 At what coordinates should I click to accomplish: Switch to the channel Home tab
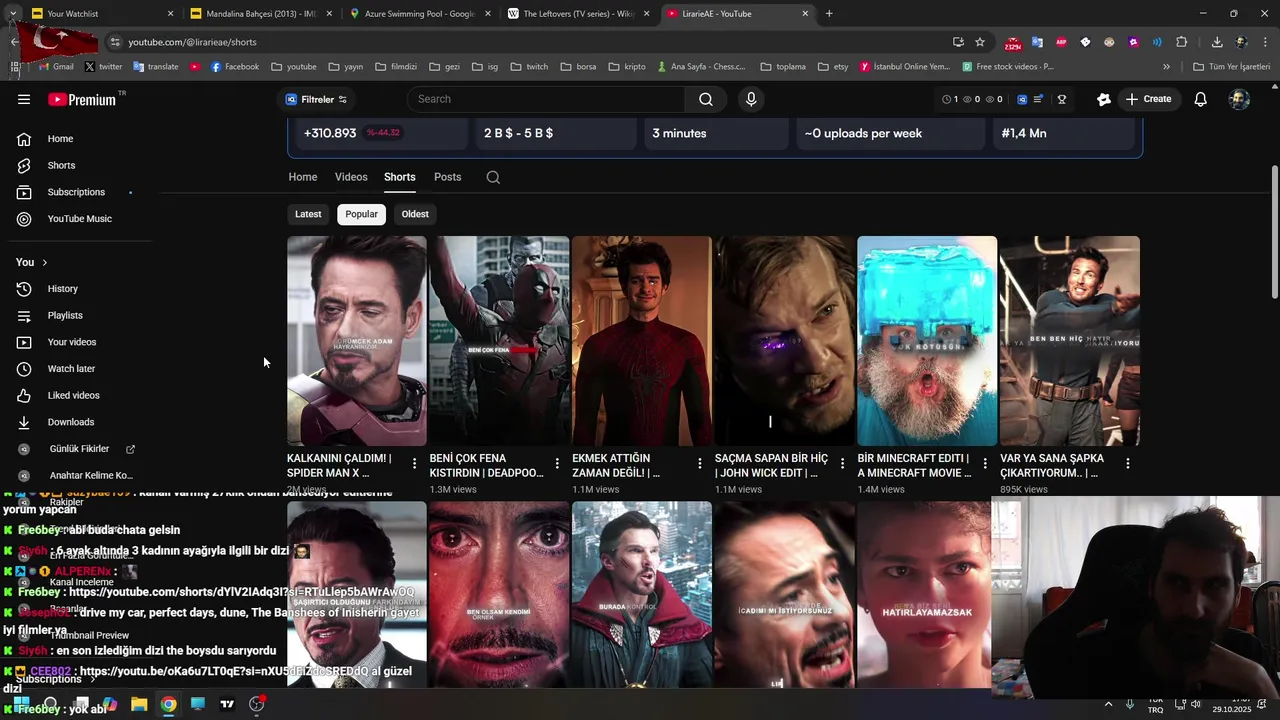(303, 177)
